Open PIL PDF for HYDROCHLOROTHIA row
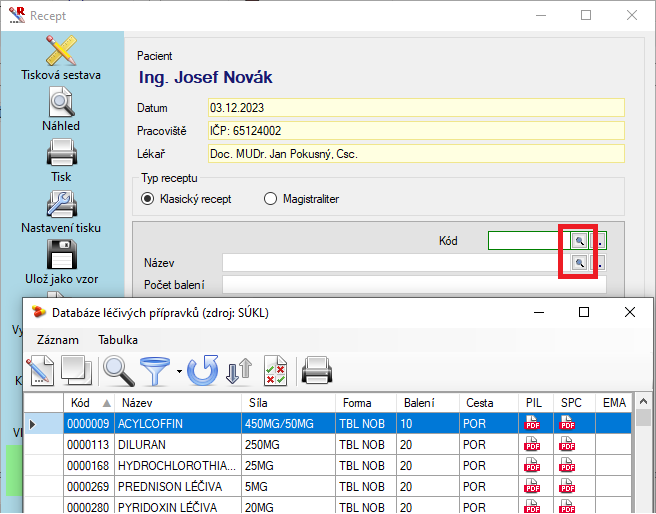656x514 pixels. pos(532,465)
